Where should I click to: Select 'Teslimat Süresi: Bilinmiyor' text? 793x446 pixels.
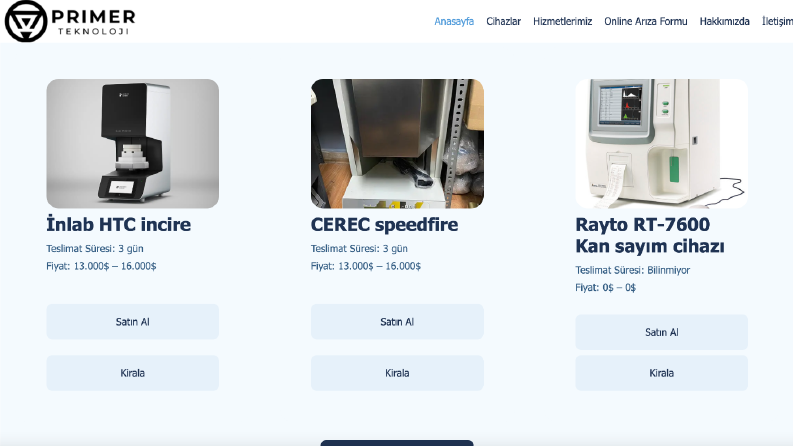click(633, 271)
